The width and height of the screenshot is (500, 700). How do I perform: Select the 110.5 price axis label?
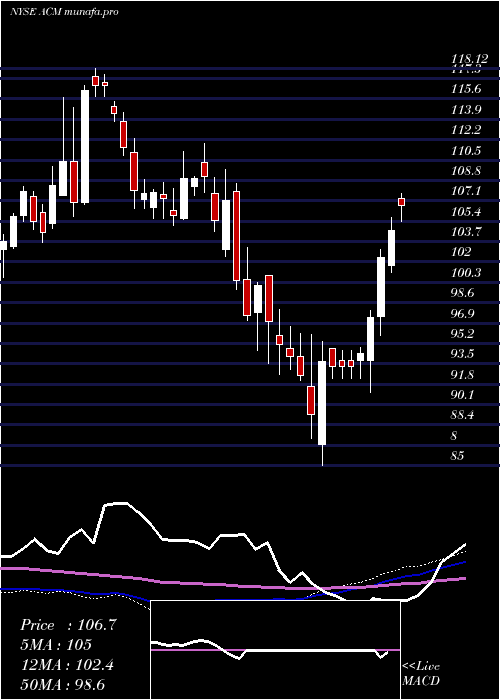coord(466,150)
